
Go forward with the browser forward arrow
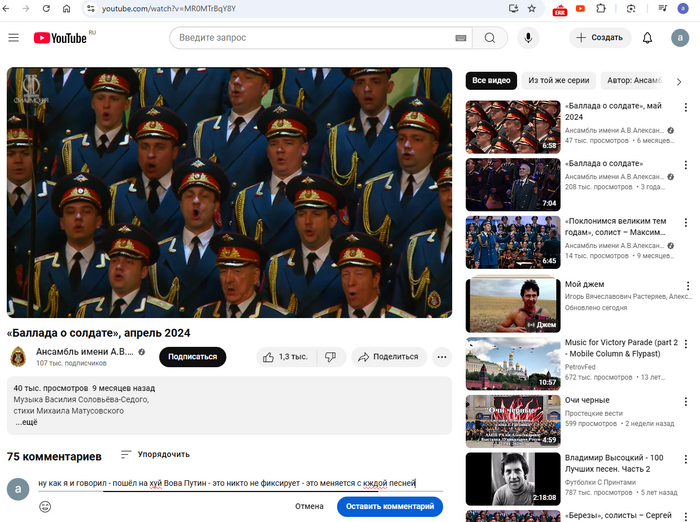pyautogui.click(x=26, y=8)
